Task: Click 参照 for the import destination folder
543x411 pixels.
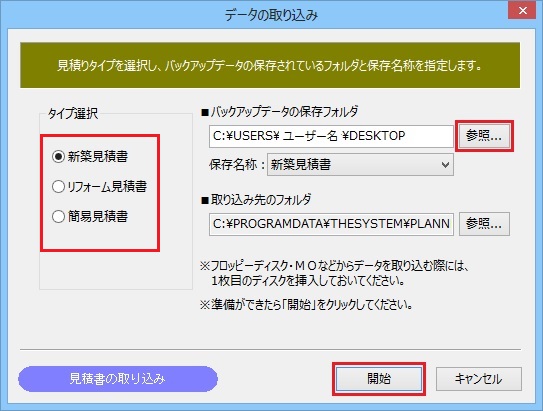Action: tap(484, 224)
